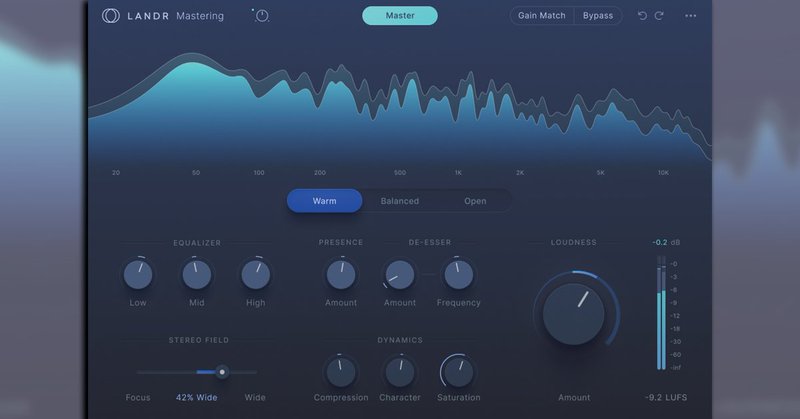Click the 10K frequency label
The width and height of the screenshot is (800, 419).
pos(663,172)
